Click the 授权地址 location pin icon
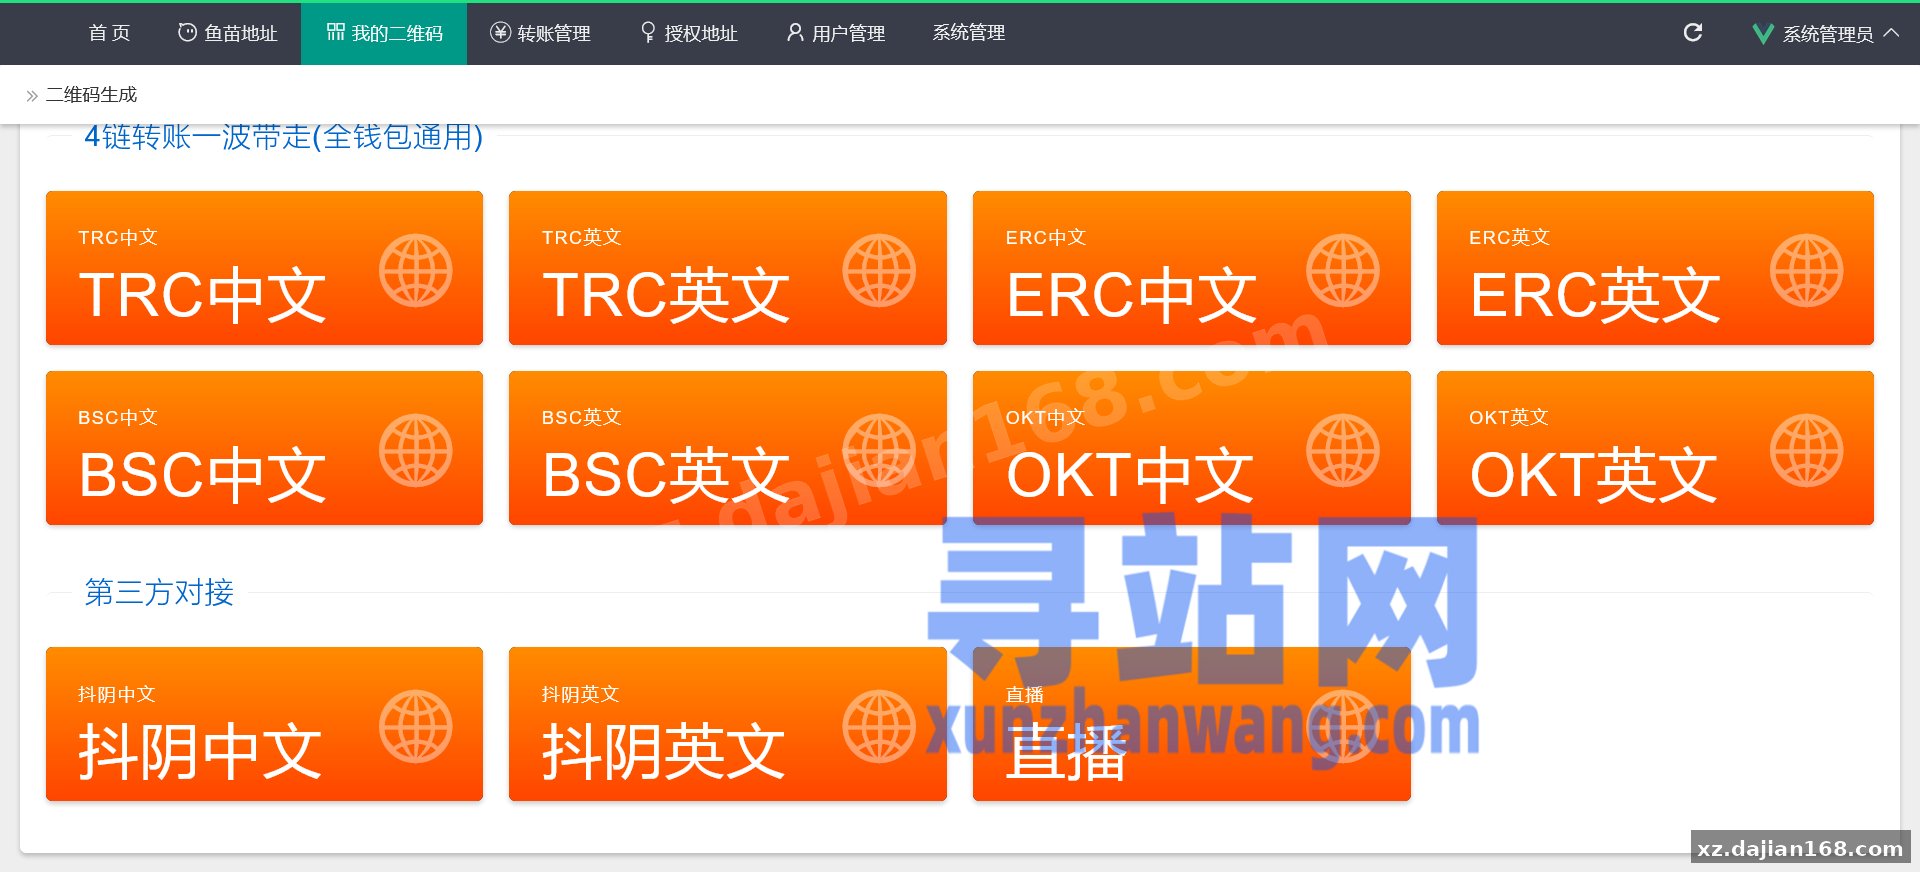This screenshot has height=872, width=1920. coord(648,33)
